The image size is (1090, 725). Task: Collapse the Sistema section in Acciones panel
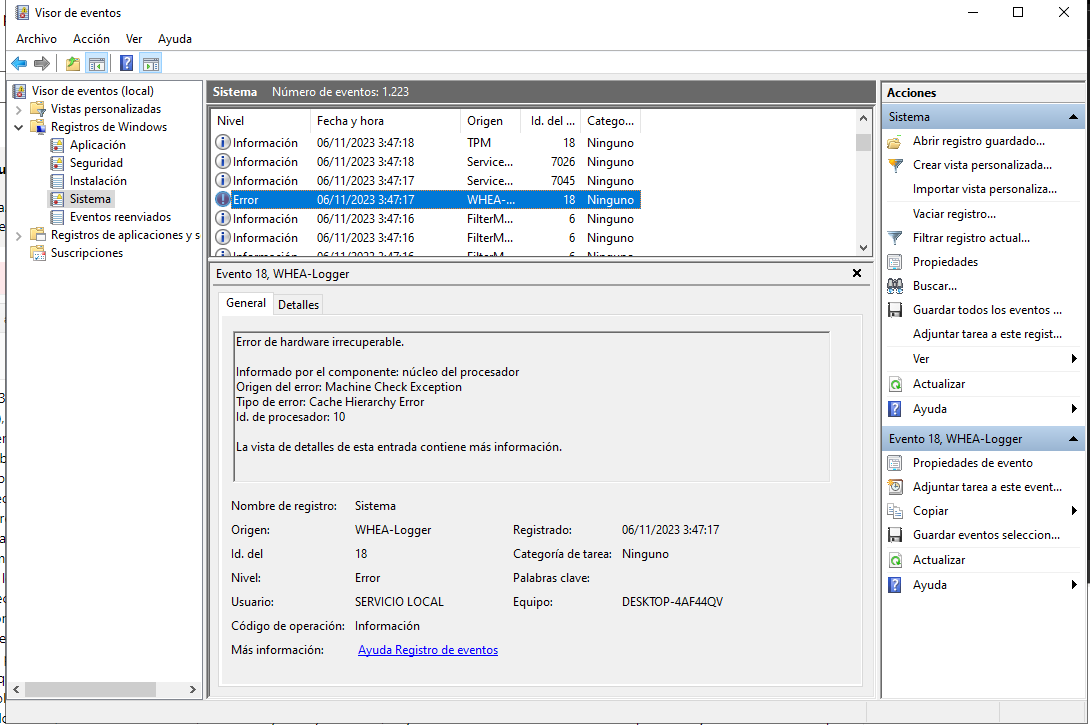(1073, 117)
